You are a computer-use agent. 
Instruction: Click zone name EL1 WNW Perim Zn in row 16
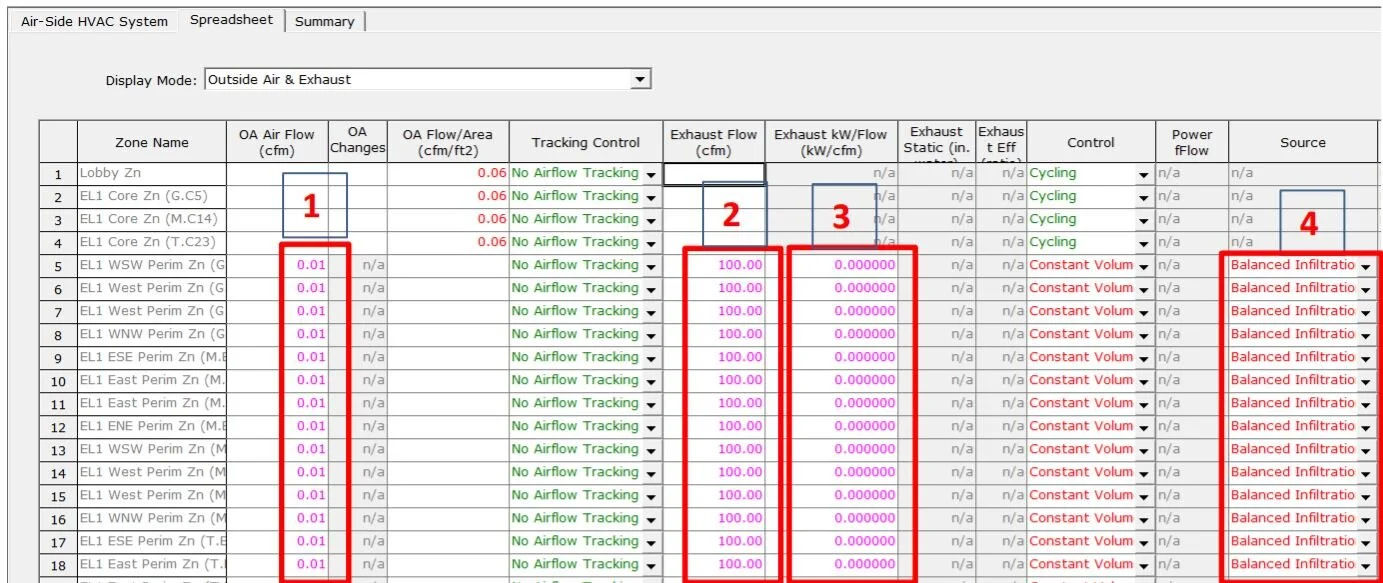152,518
